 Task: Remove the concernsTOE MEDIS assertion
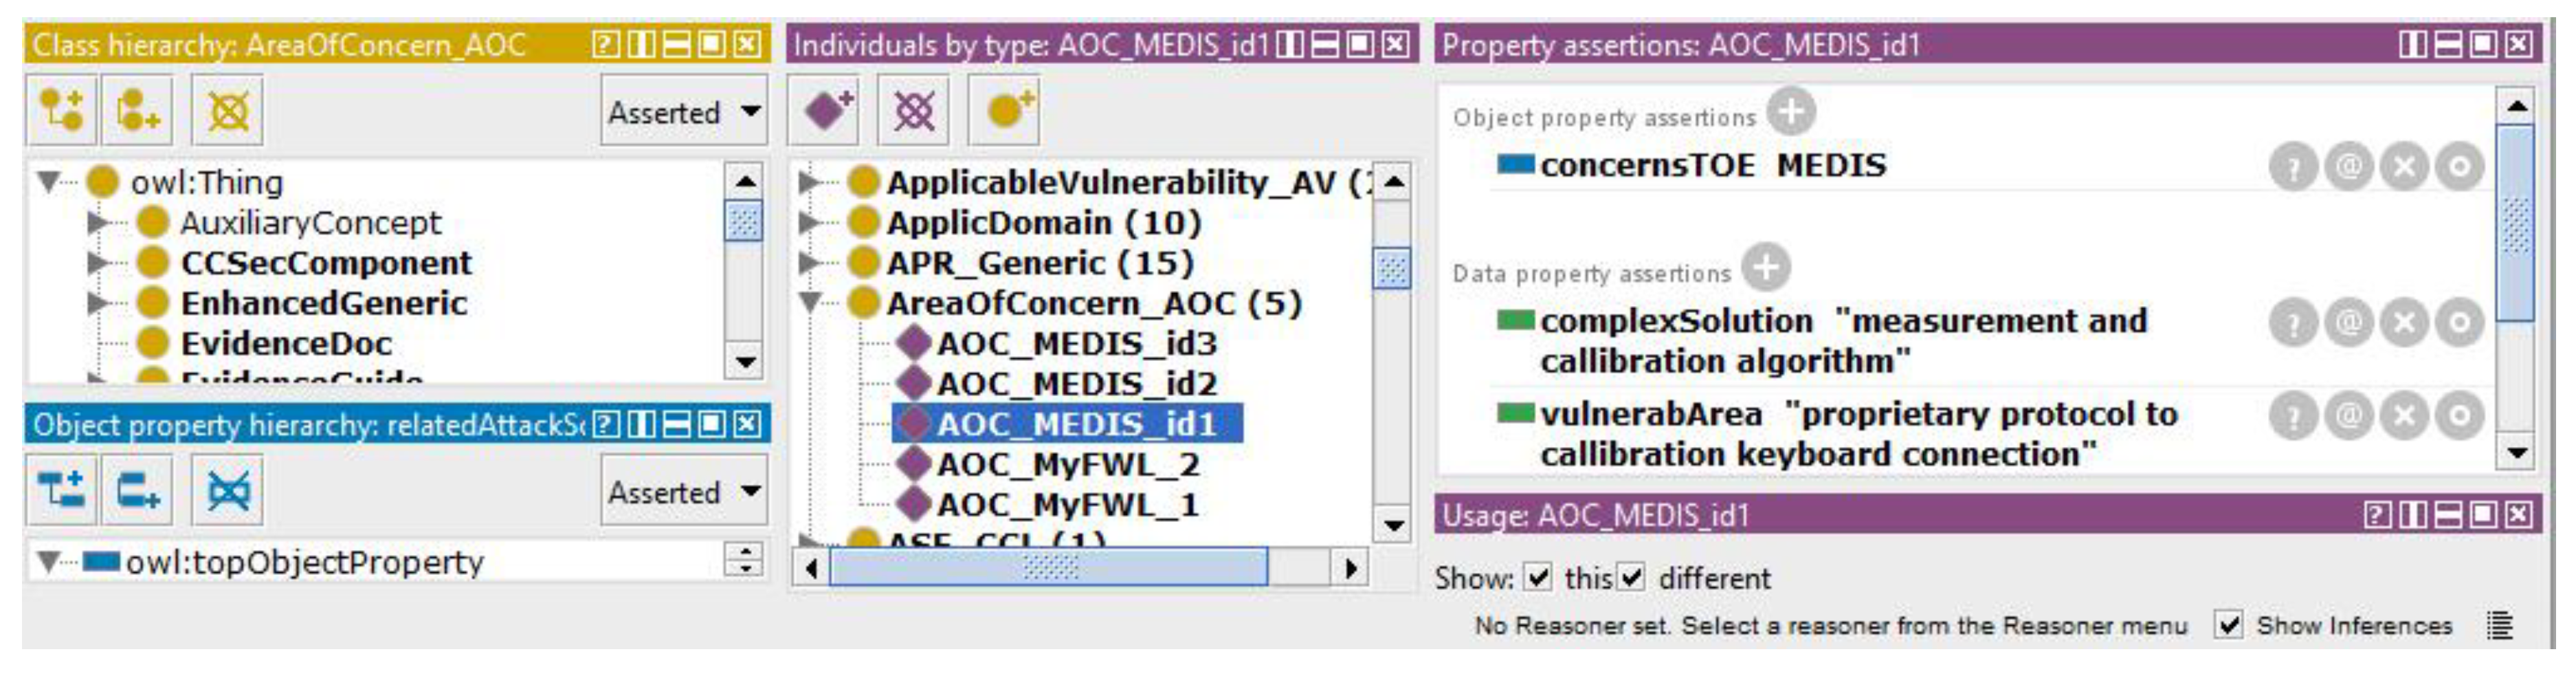(x=2404, y=166)
